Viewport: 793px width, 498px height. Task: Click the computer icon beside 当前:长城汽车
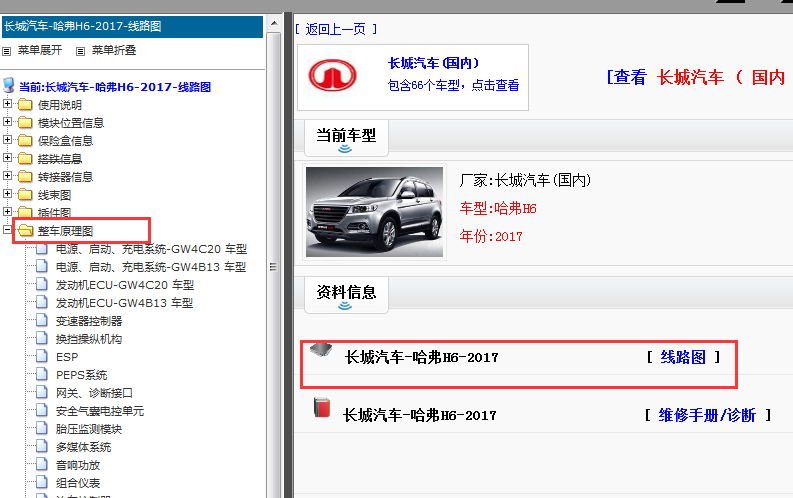tap(9, 85)
